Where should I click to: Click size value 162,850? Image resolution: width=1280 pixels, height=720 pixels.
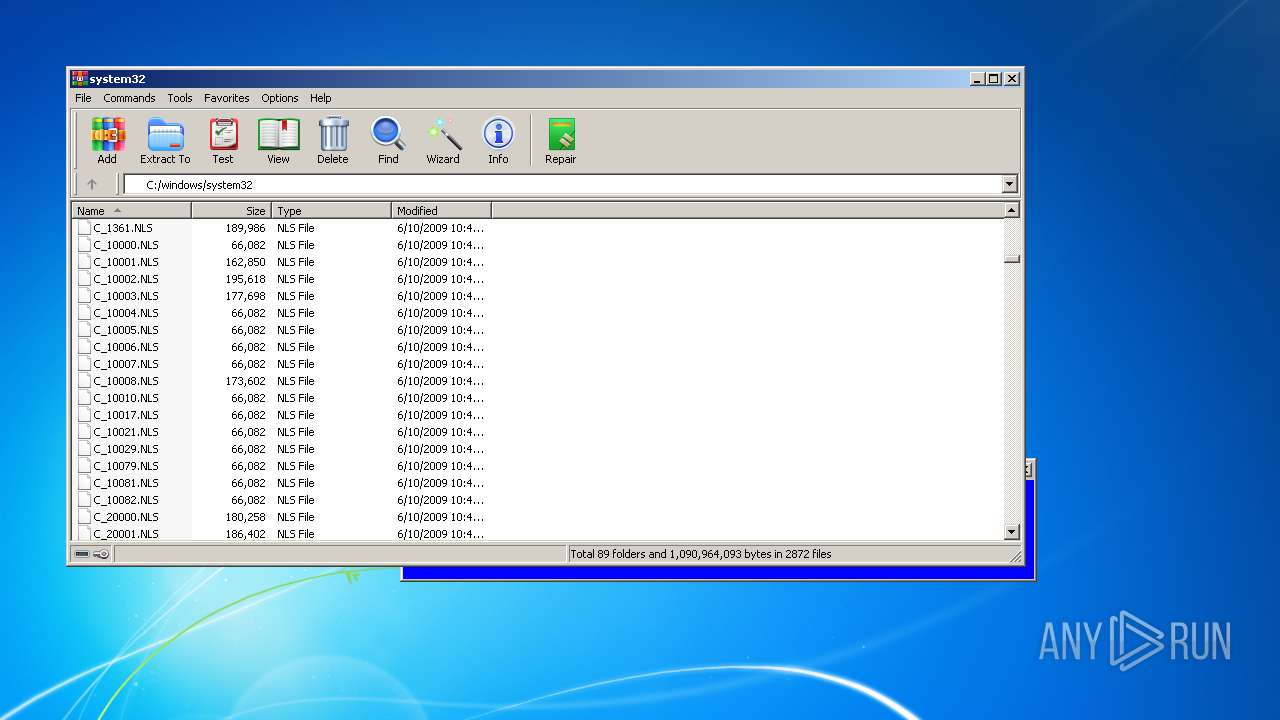coord(245,262)
